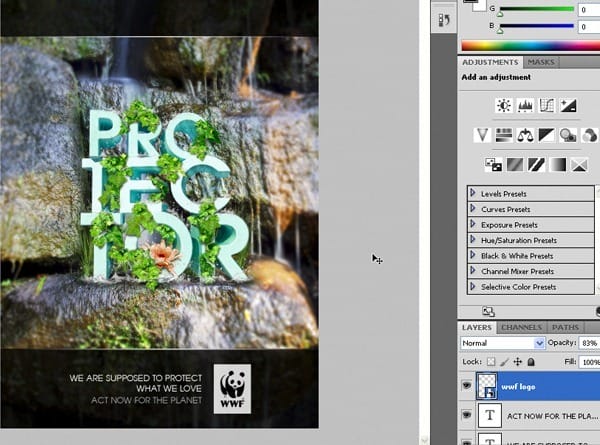This screenshot has width=600, height=445.
Task: Click the expanded view icon below presets
Action: pyautogui.click(x=489, y=312)
